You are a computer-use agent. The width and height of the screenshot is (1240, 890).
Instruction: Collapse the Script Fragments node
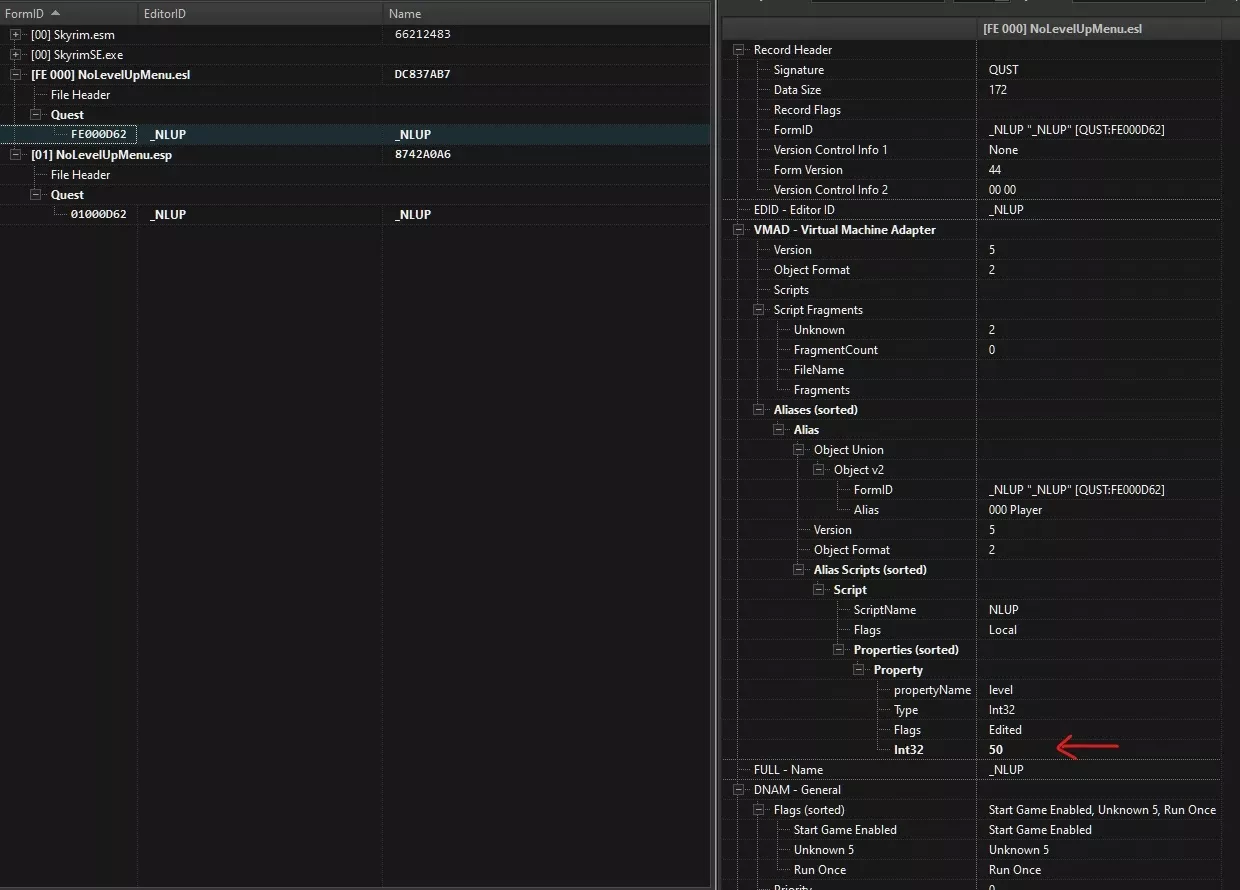(x=759, y=310)
